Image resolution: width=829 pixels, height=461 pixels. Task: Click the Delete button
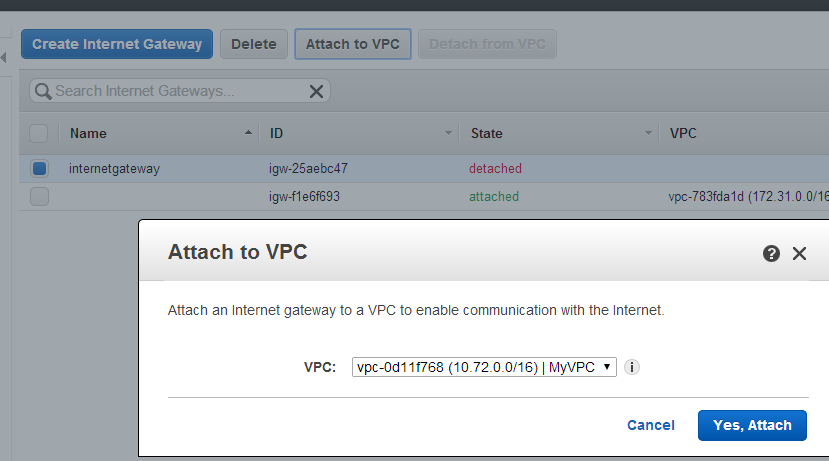pos(254,44)
